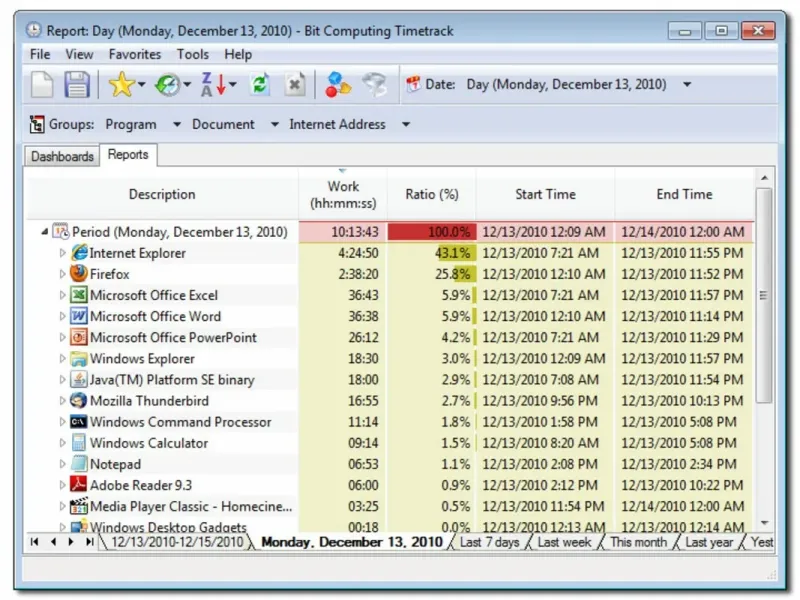
Task: Open the clock history dropdown arrow
Action: [187, 85]
